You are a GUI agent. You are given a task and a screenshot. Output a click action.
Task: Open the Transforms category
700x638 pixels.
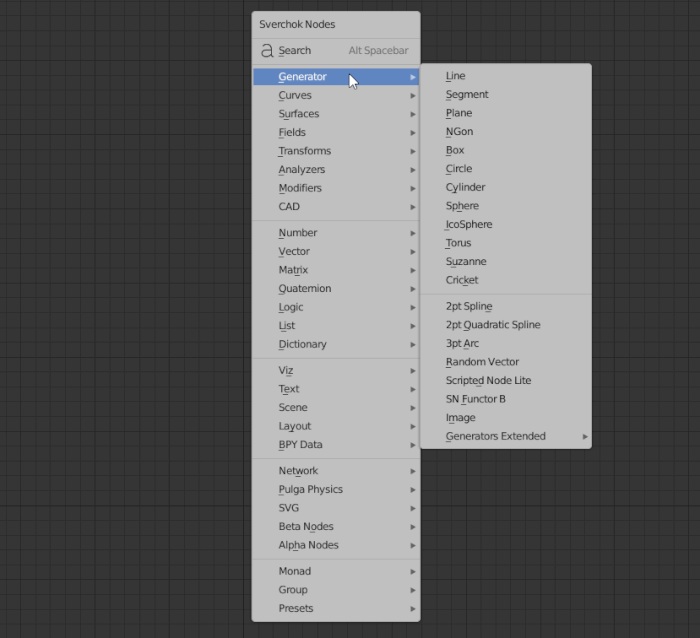point(336,151)
